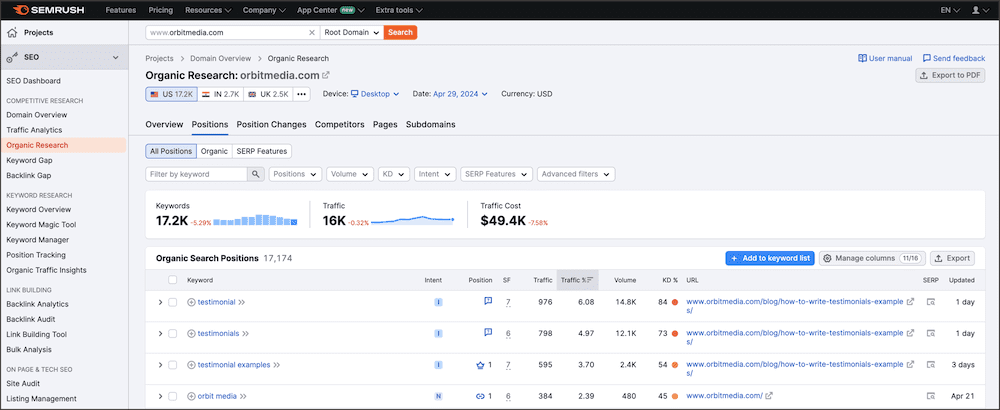Click the crown position icon for testimonial examples
1000x410 pixels.
(481, 365)
